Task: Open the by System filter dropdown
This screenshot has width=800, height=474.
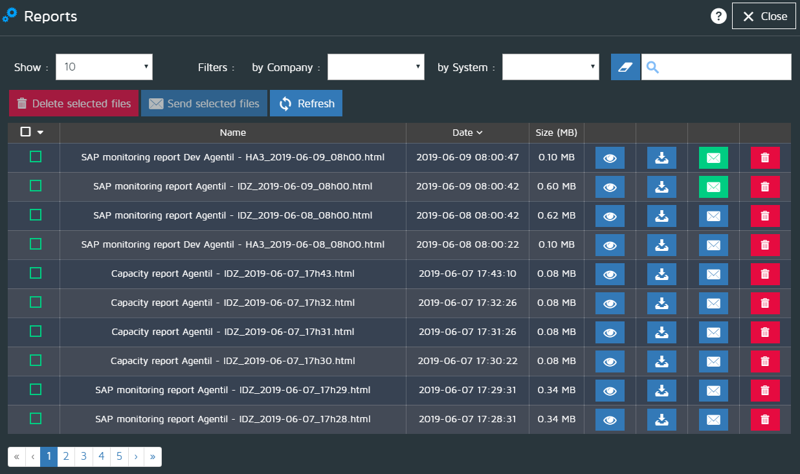Action: 550,67
